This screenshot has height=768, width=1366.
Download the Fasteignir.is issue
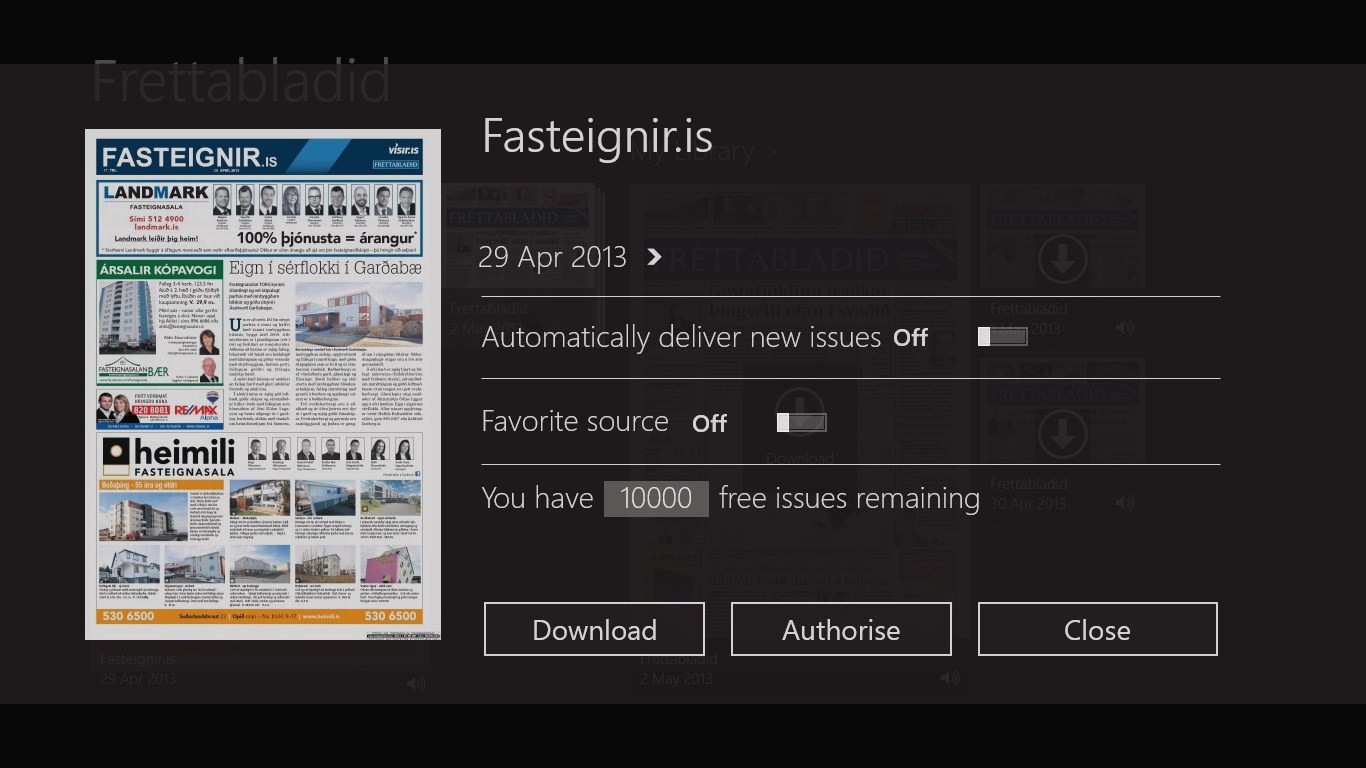click(594, 630)
